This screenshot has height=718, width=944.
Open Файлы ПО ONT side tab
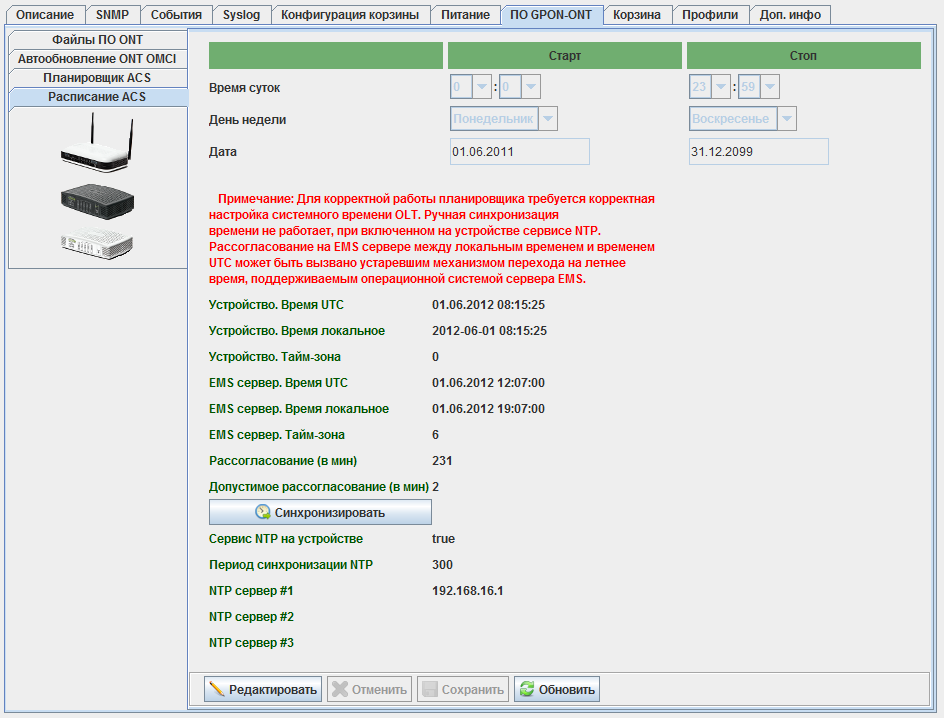click(x=98, y=40)
